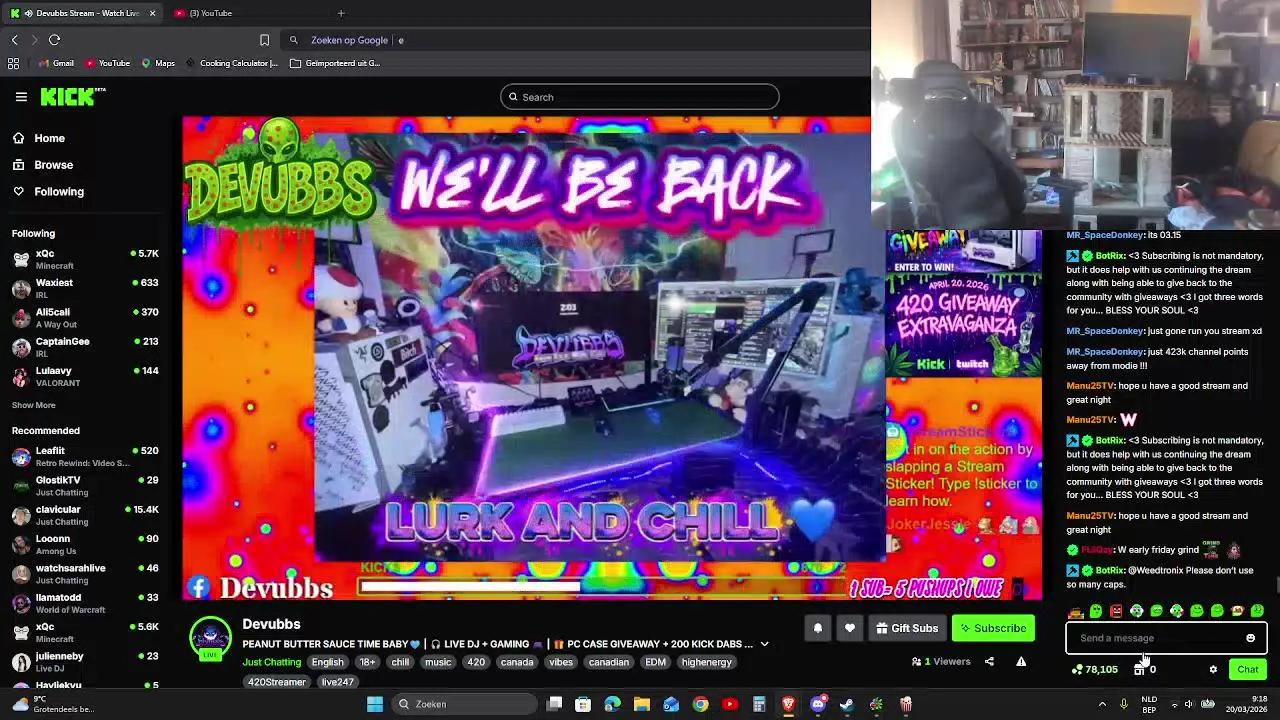Open the Cooking Calculator bookmark

point(231,63)
